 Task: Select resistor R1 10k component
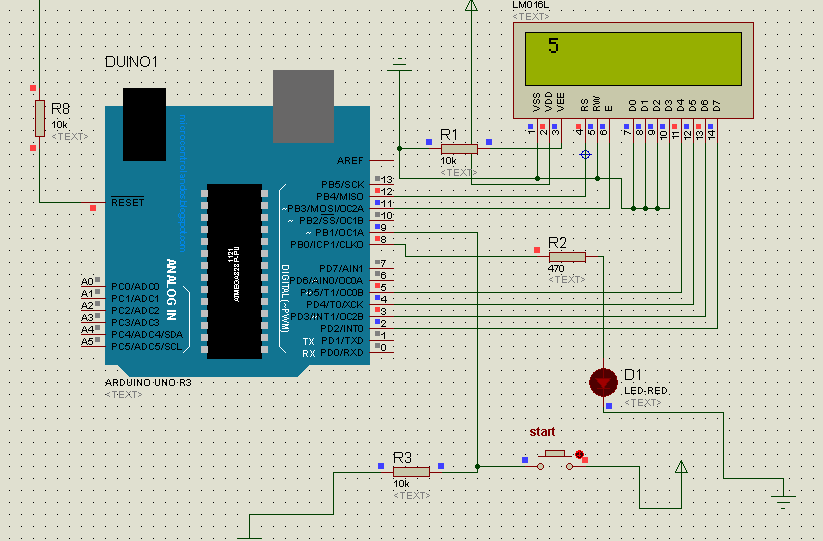[459, 149]
